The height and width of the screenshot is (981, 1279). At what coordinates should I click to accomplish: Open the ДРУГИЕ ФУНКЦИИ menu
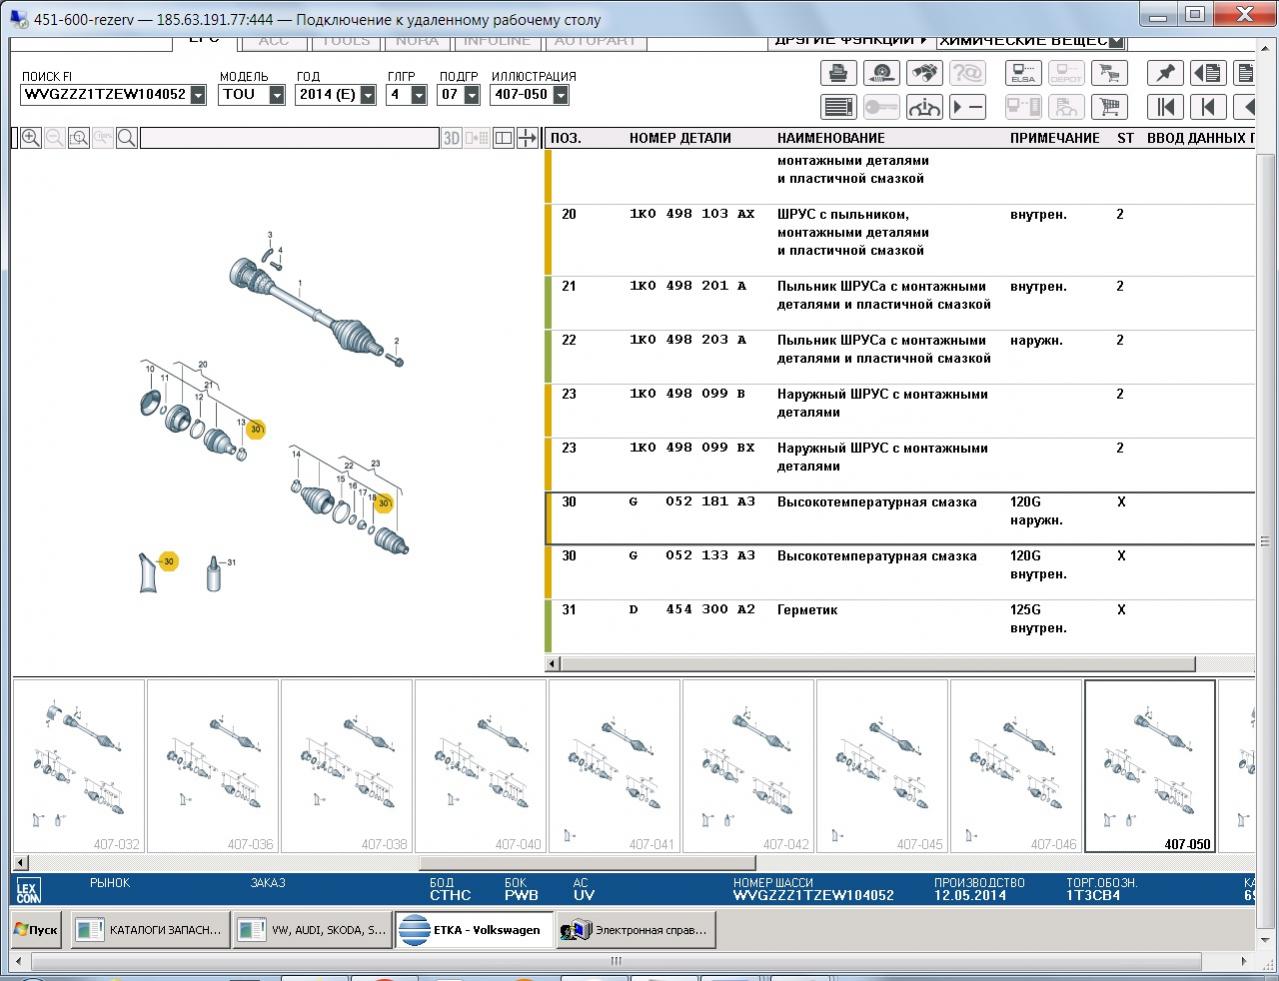(851, 41)
